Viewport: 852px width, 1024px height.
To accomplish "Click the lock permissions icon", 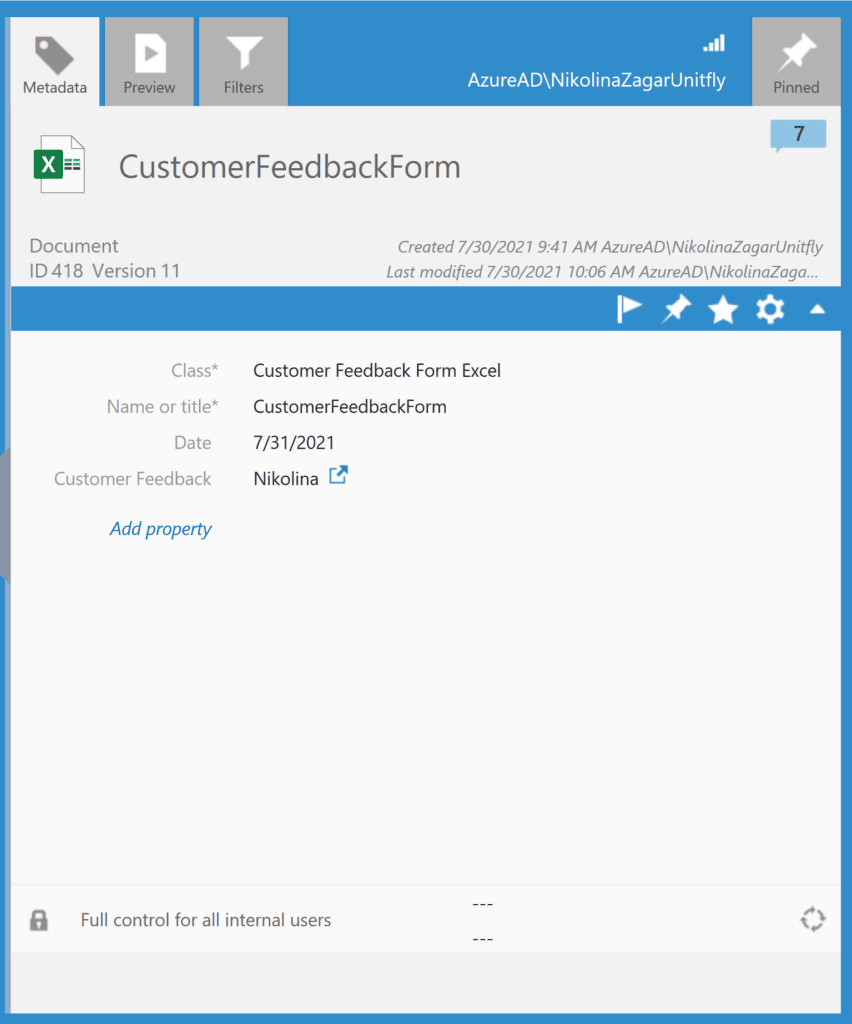I will pyautogui.click(x=39, y=920).
